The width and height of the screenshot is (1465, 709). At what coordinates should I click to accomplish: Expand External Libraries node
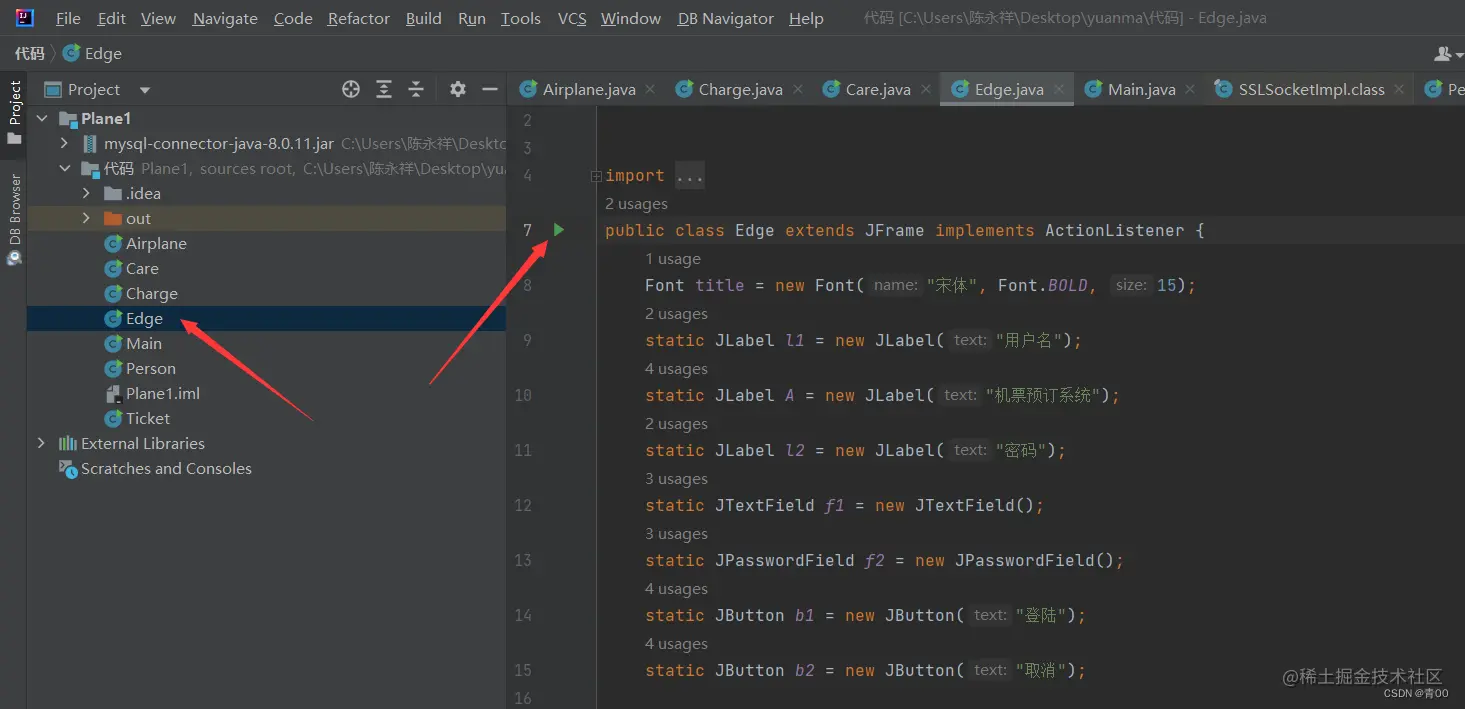click(42, 443)
